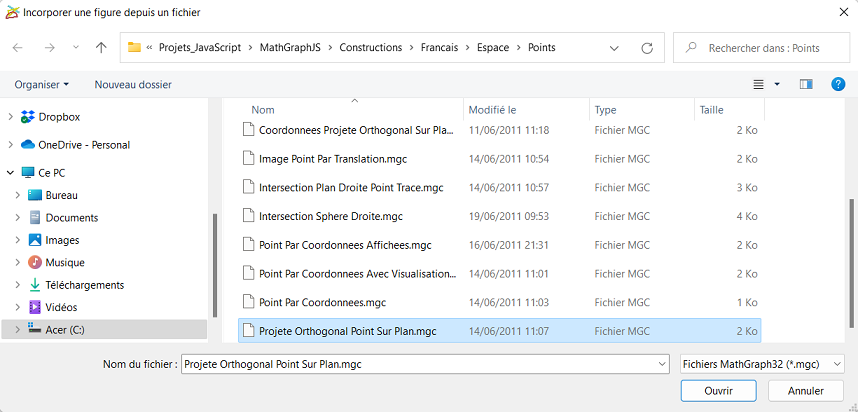Click the Nom du fichier input field
Image resolution: width=858 pixels, height=412 pixels.
[425, 364]
